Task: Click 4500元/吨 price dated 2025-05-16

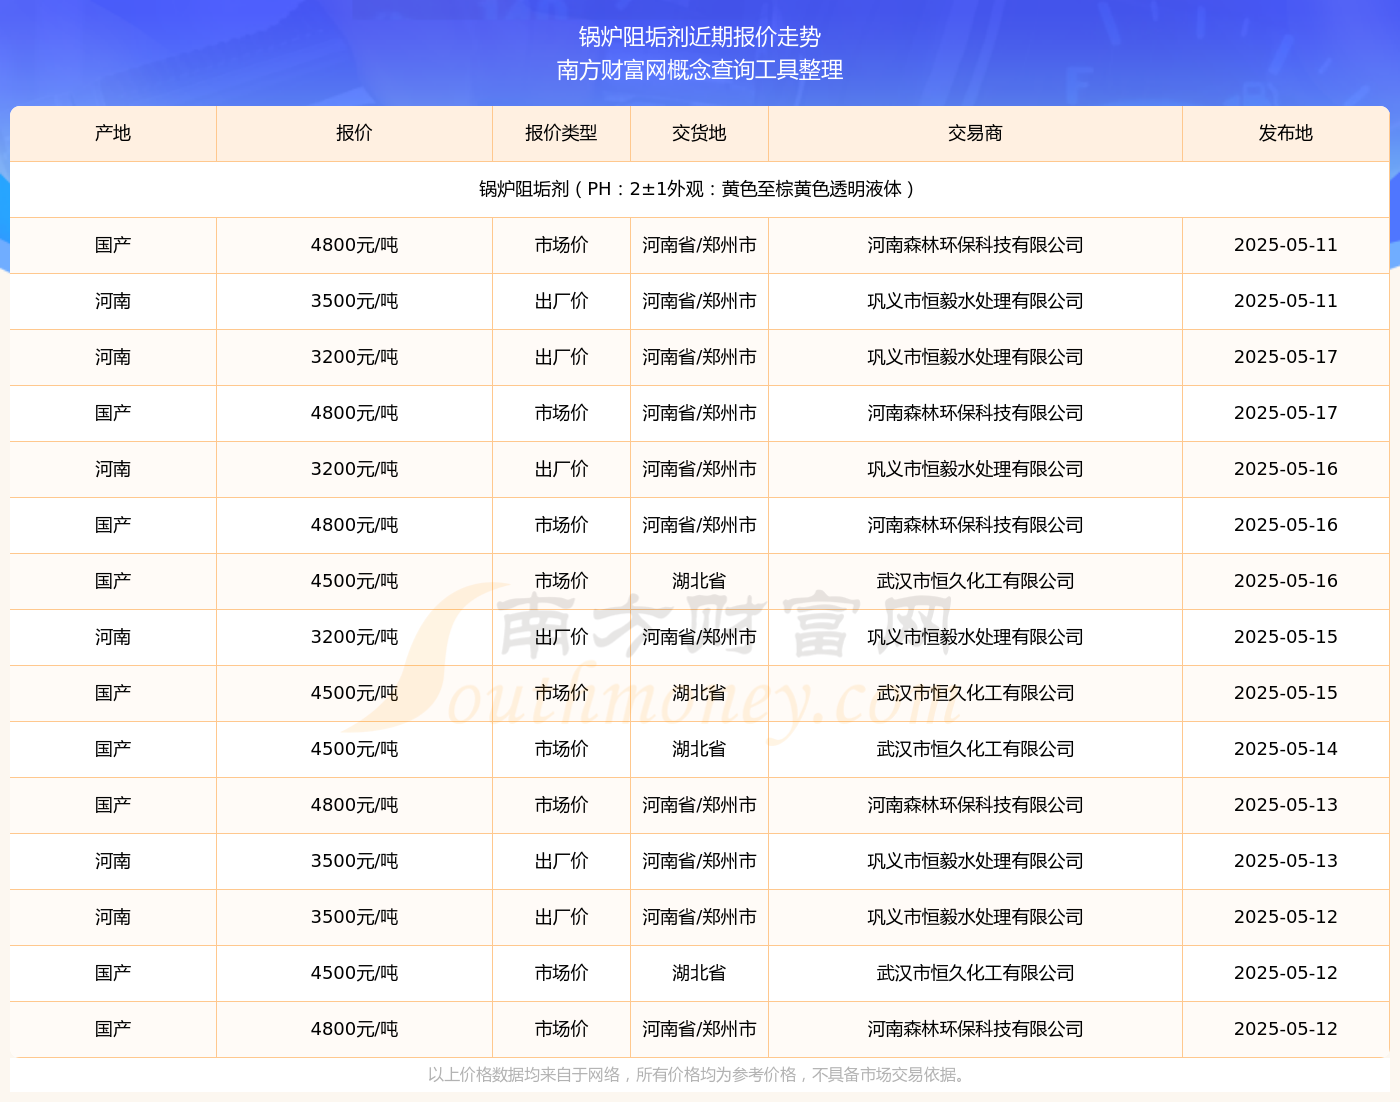Action: 354,581
